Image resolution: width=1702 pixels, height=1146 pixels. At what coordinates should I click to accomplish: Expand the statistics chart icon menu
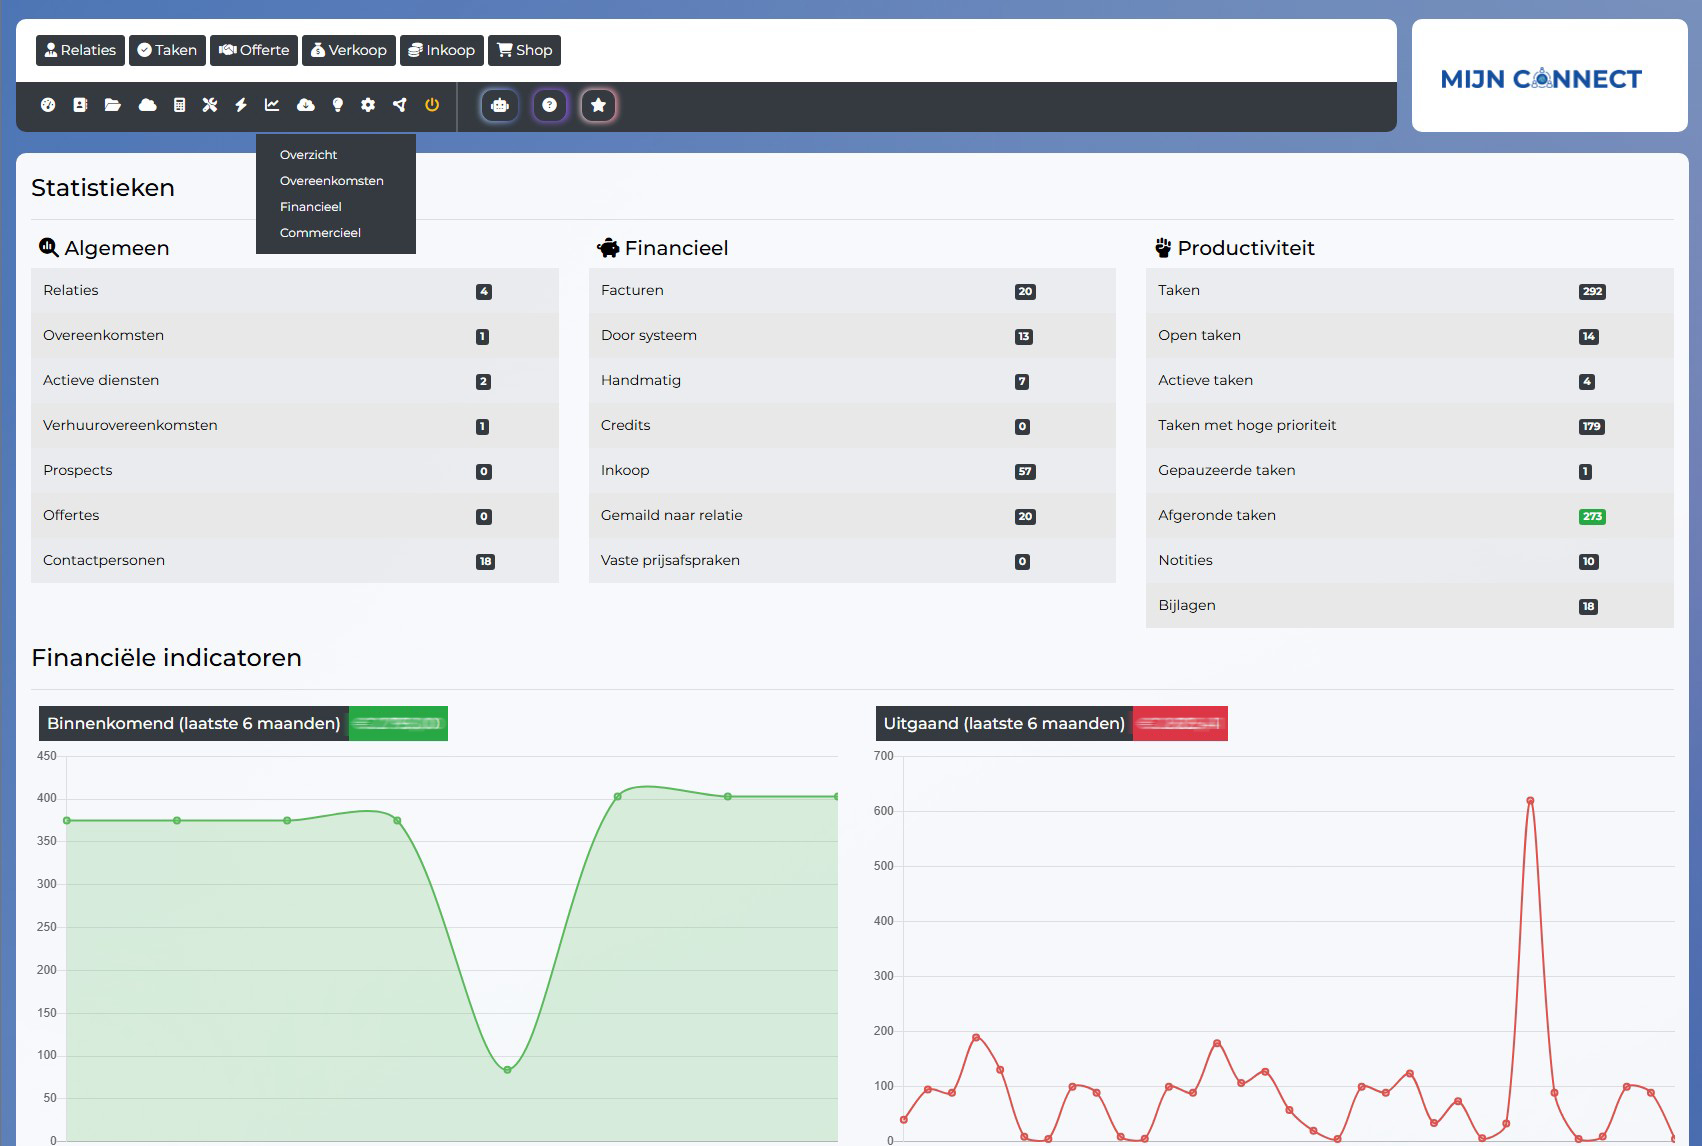coord(272,105)
